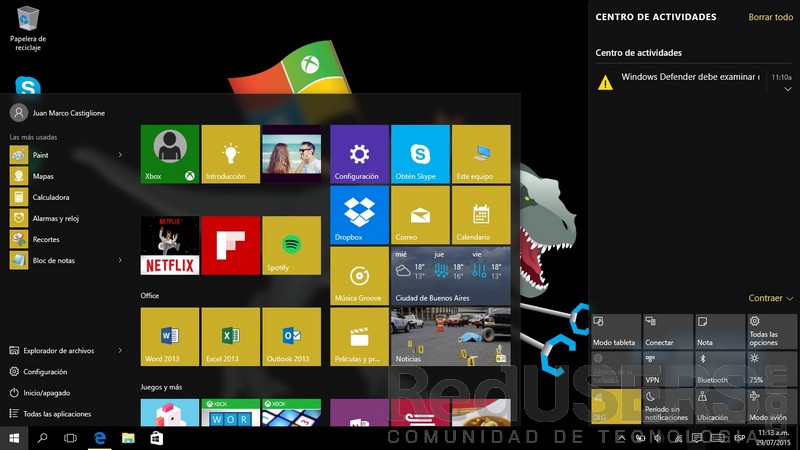
Task: Open the Correo mail tile
Action: point(420,215)
